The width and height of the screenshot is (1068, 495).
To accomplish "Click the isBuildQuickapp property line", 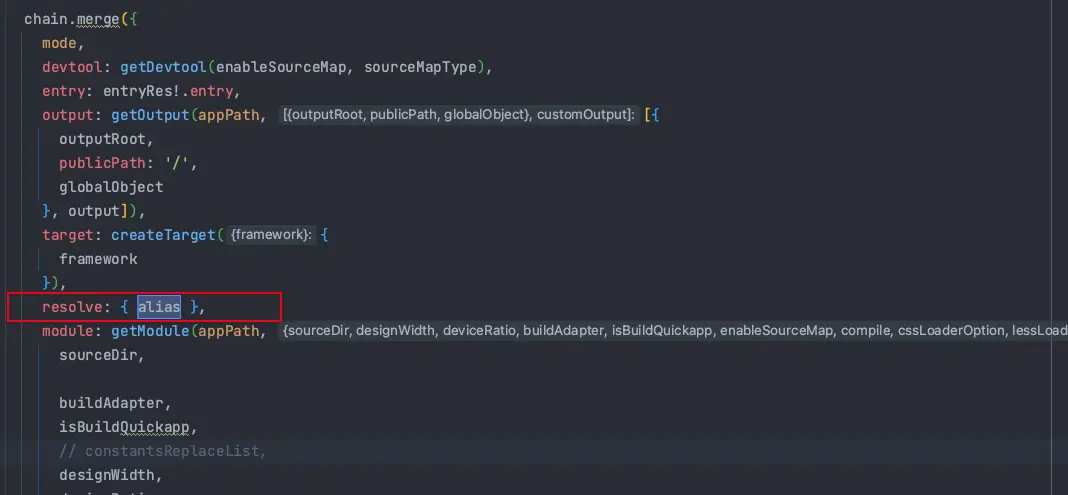I will [x=125, y=427].
